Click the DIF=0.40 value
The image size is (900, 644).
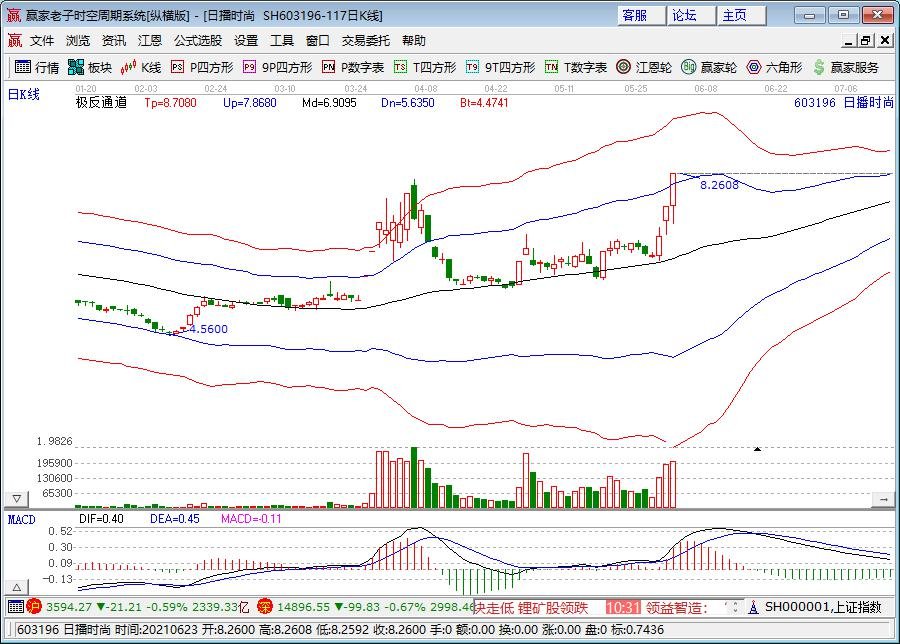pos(101,519)
